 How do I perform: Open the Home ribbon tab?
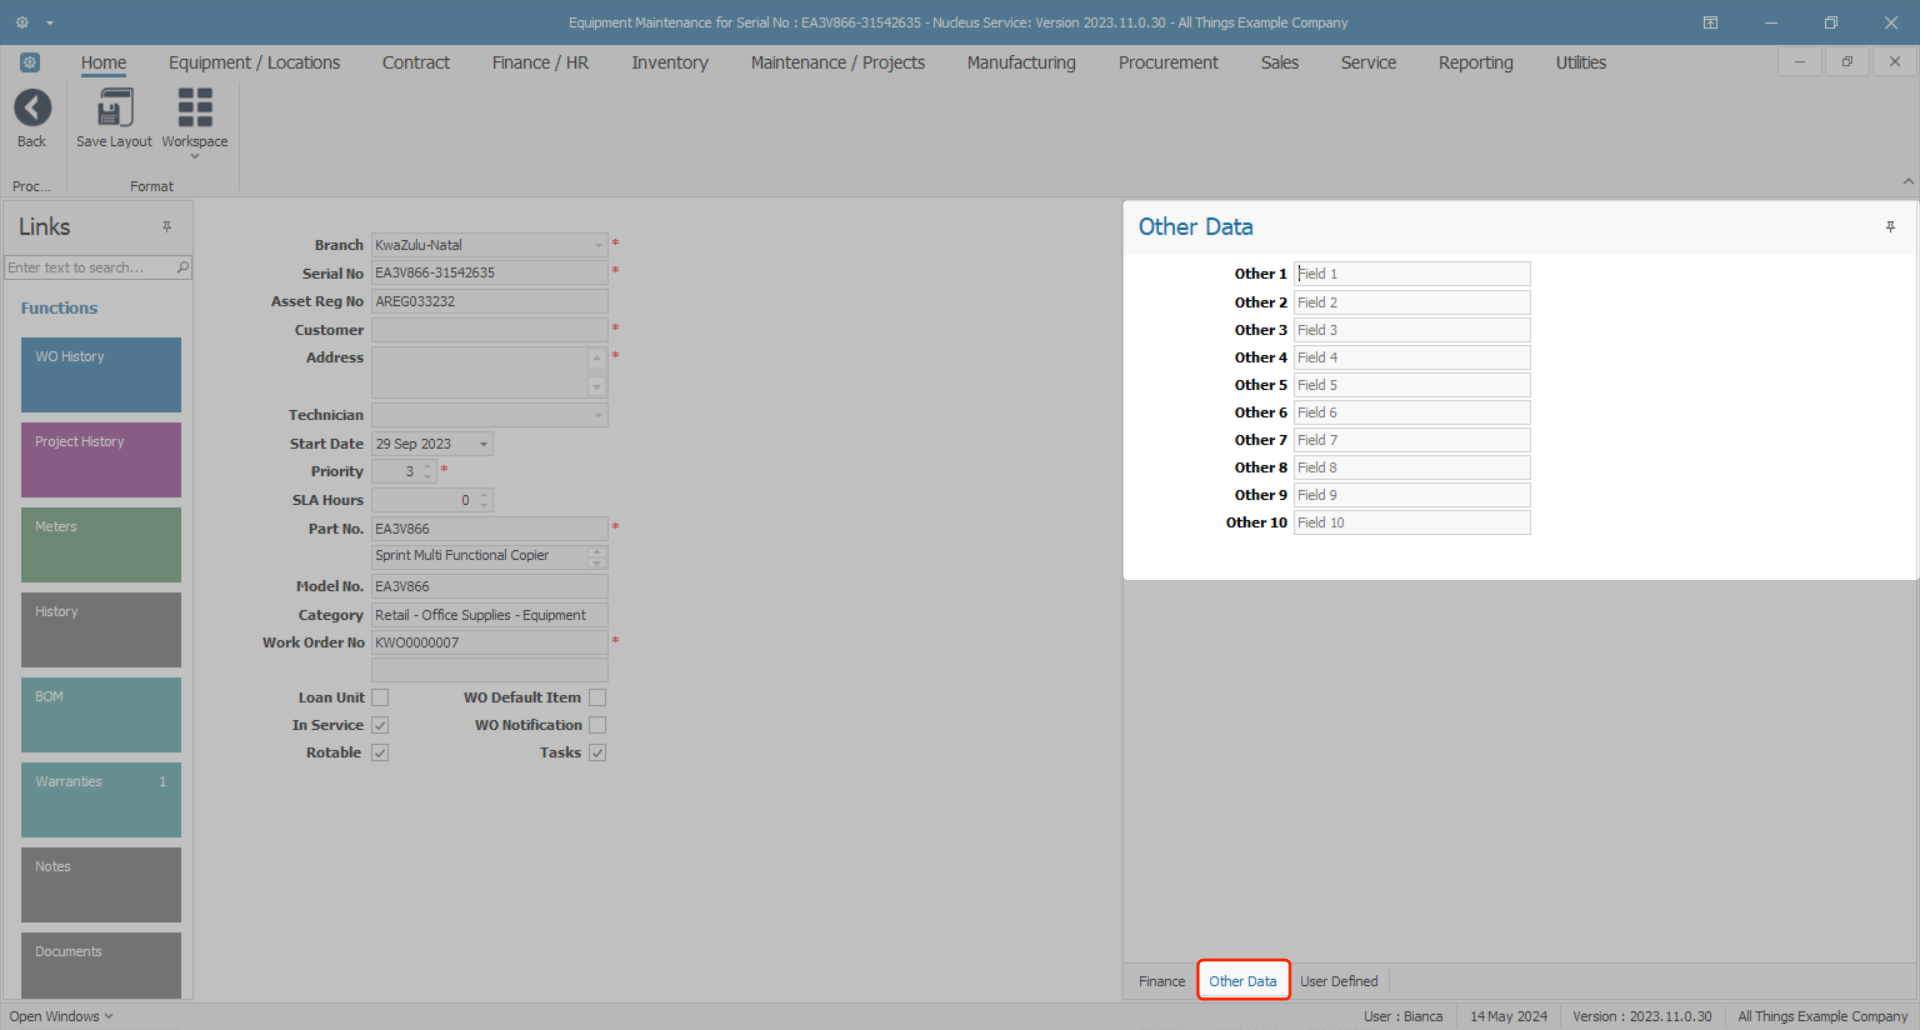[x=104, y=63]
